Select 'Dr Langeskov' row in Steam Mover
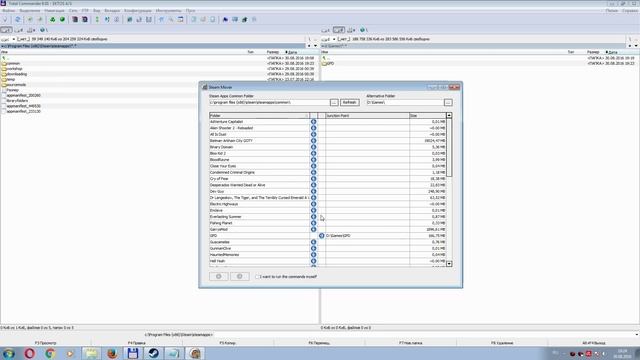This screenshot has width=640, height=360. [327, 198]
